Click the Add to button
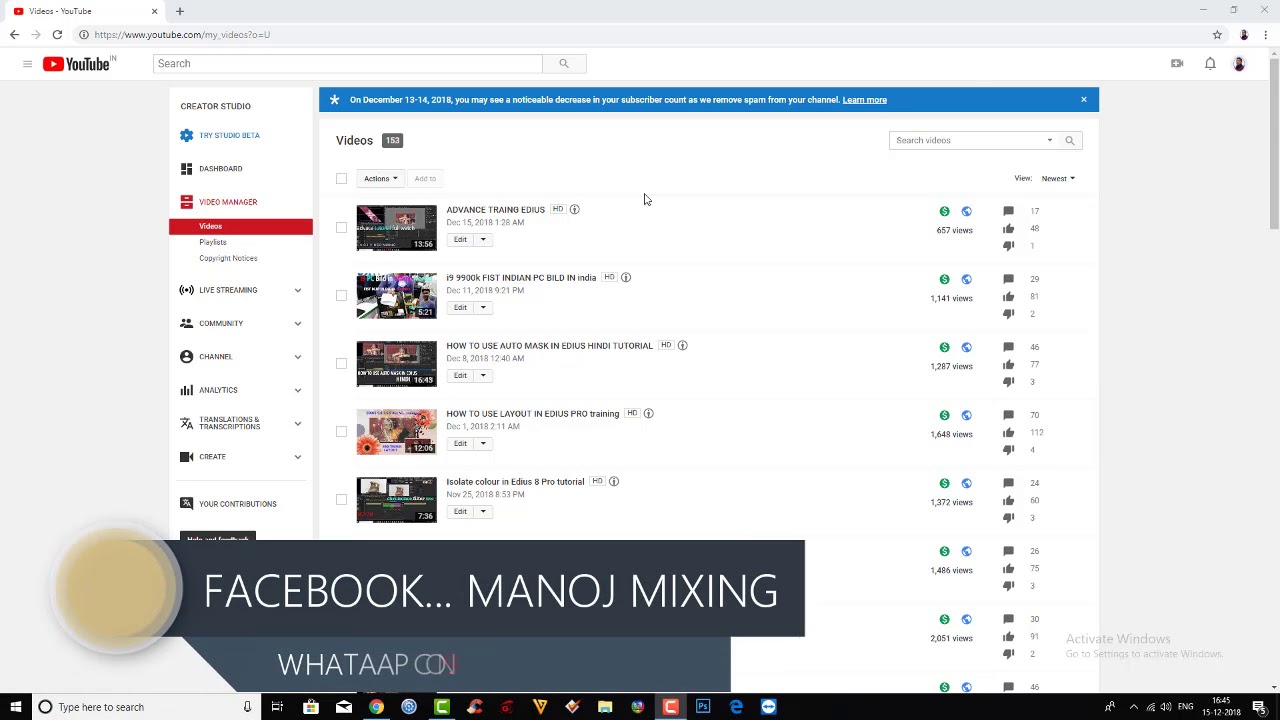The image size is (1280, 720). (425, 179)
